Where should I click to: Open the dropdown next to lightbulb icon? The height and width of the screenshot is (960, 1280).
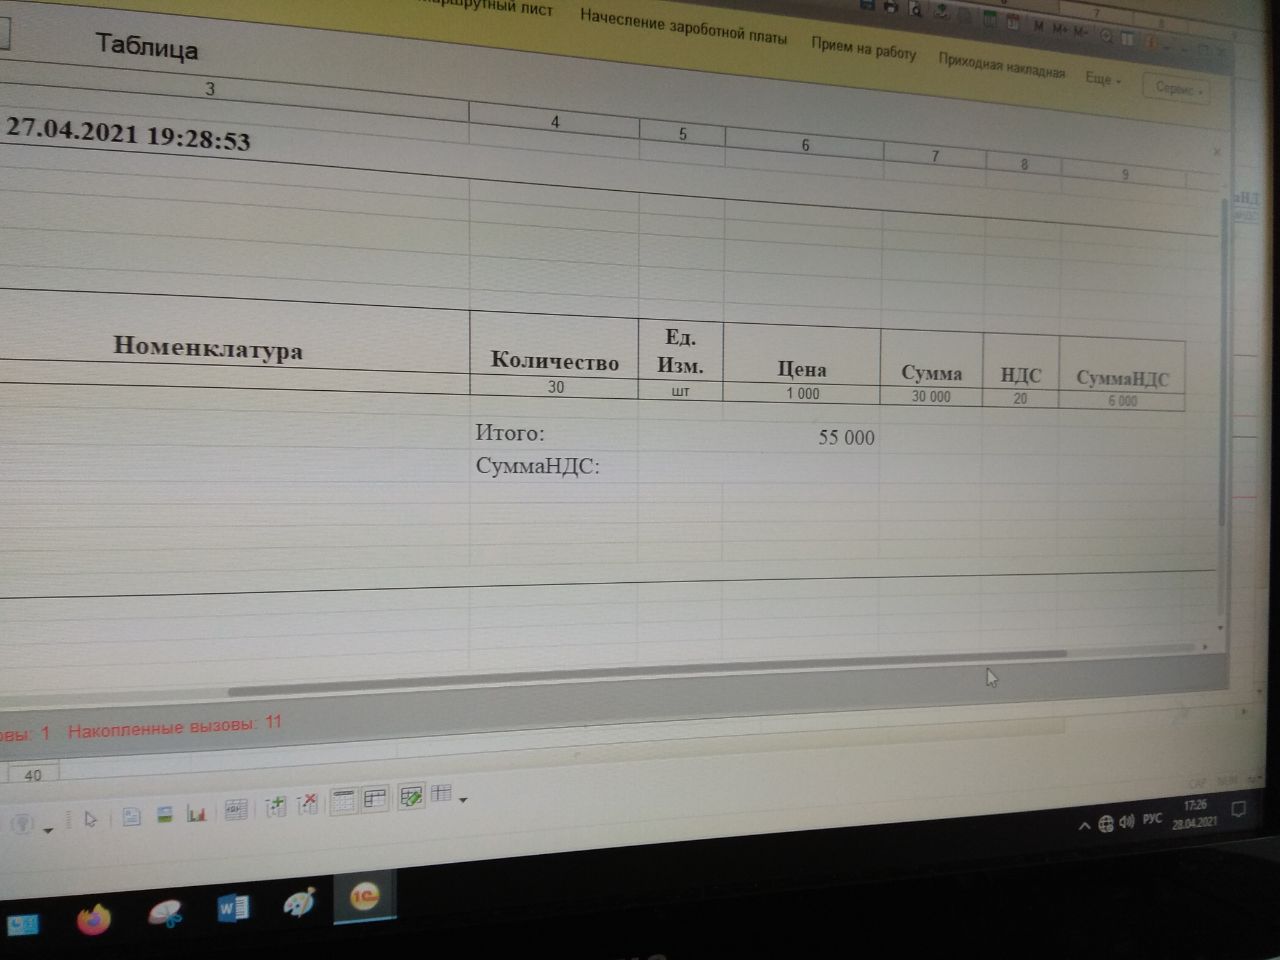[47, 830]
